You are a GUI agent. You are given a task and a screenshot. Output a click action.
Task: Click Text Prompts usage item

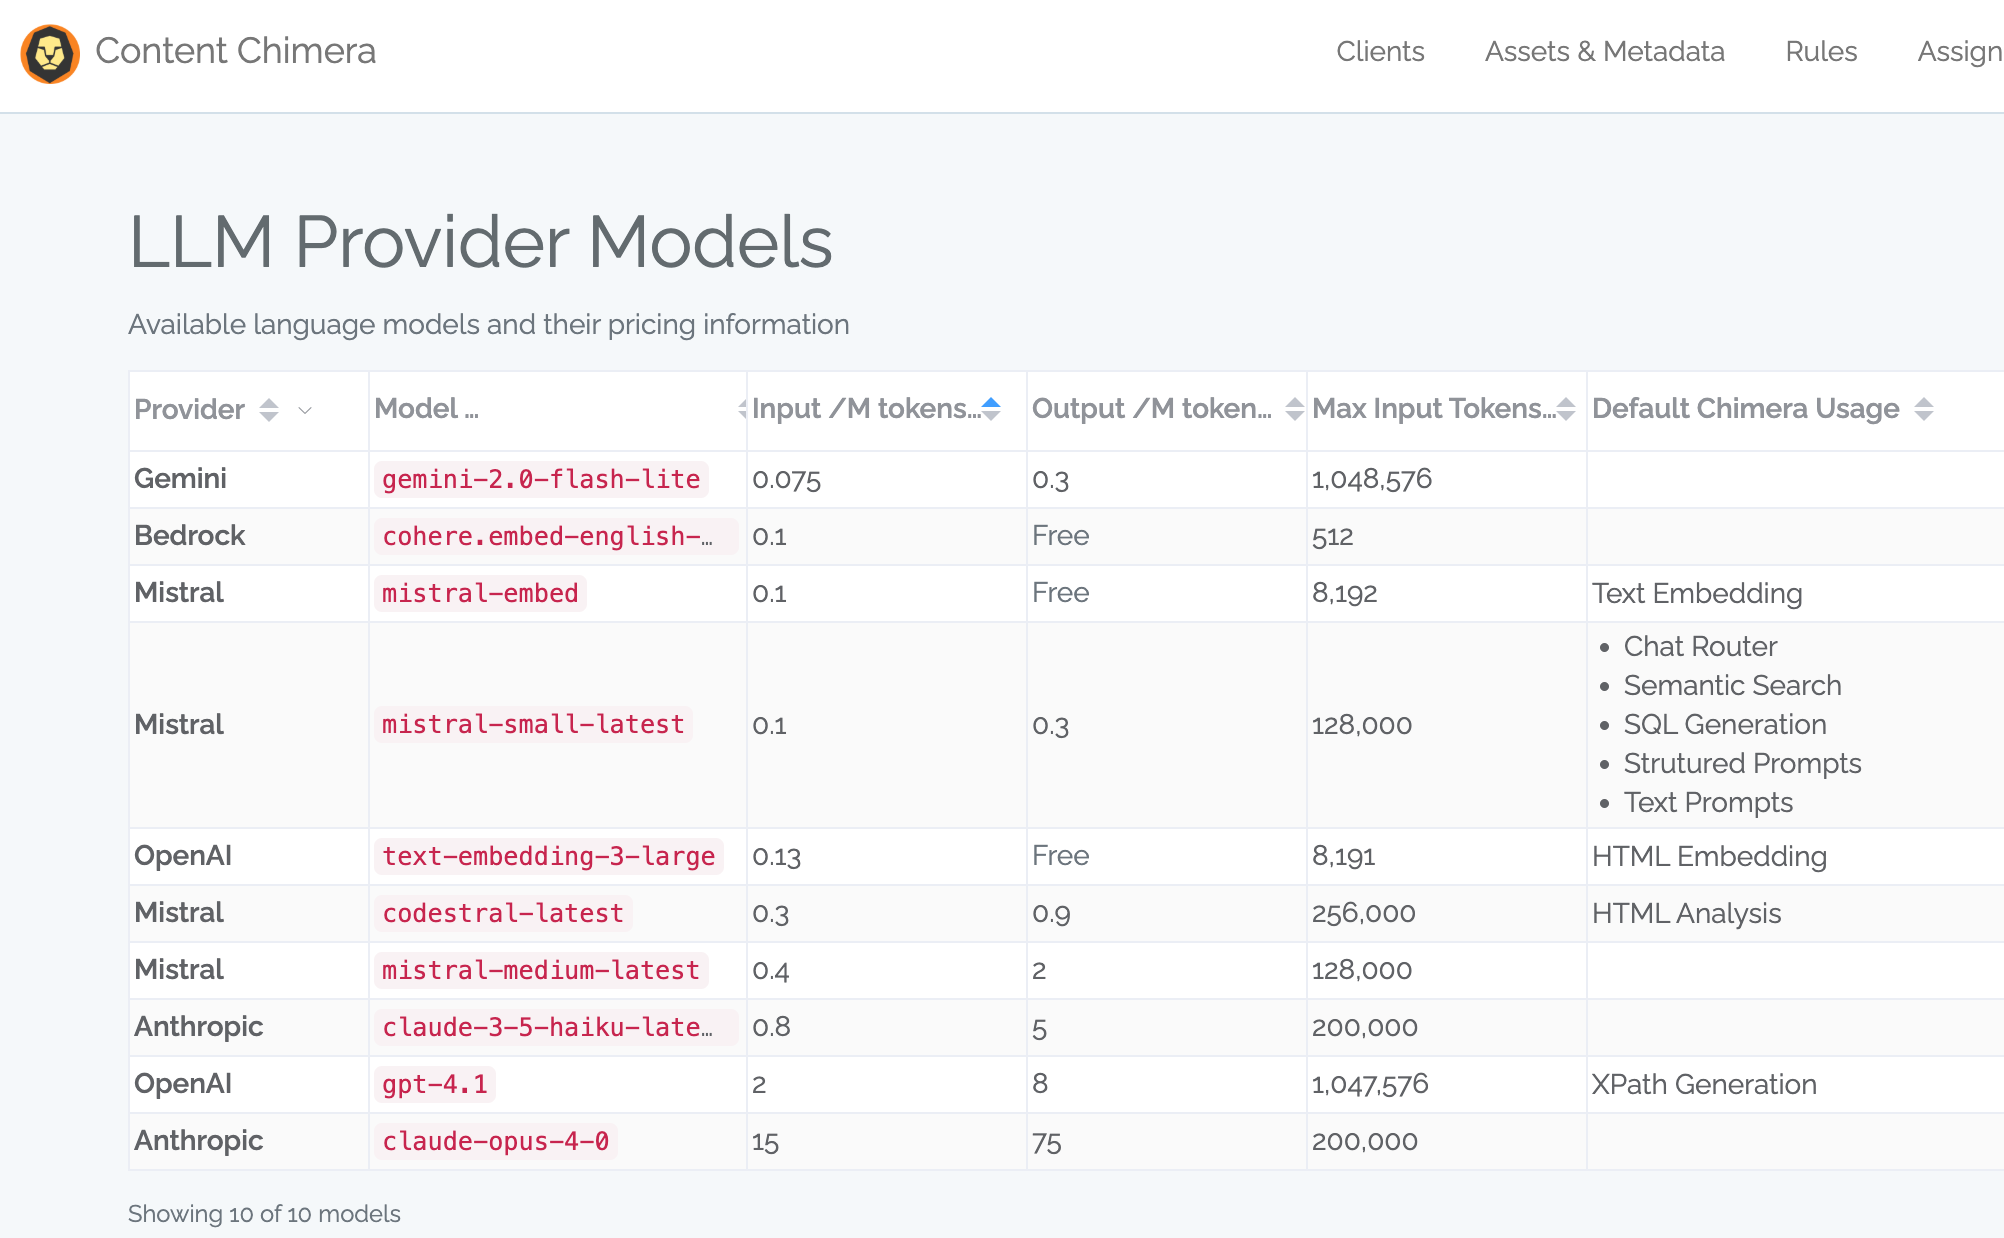click(x=1708, y=802)
